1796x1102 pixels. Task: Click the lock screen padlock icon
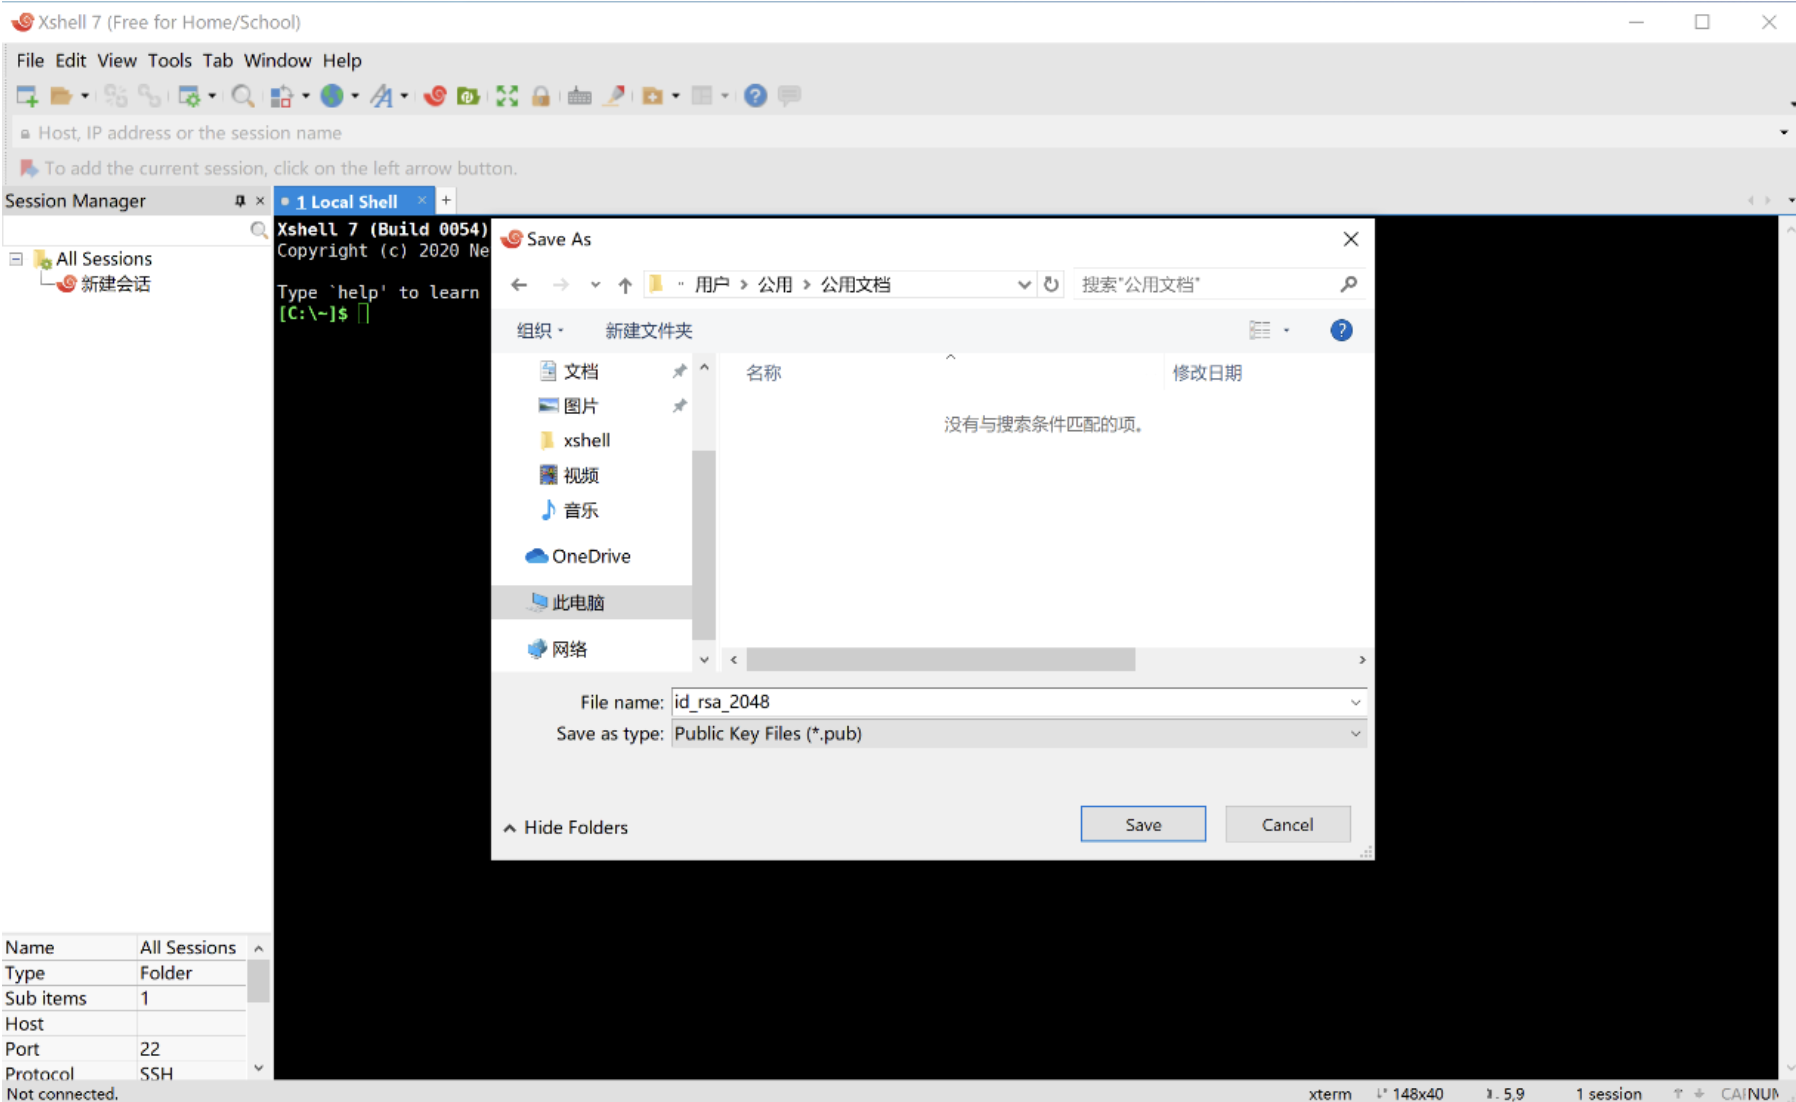(540, 96)
